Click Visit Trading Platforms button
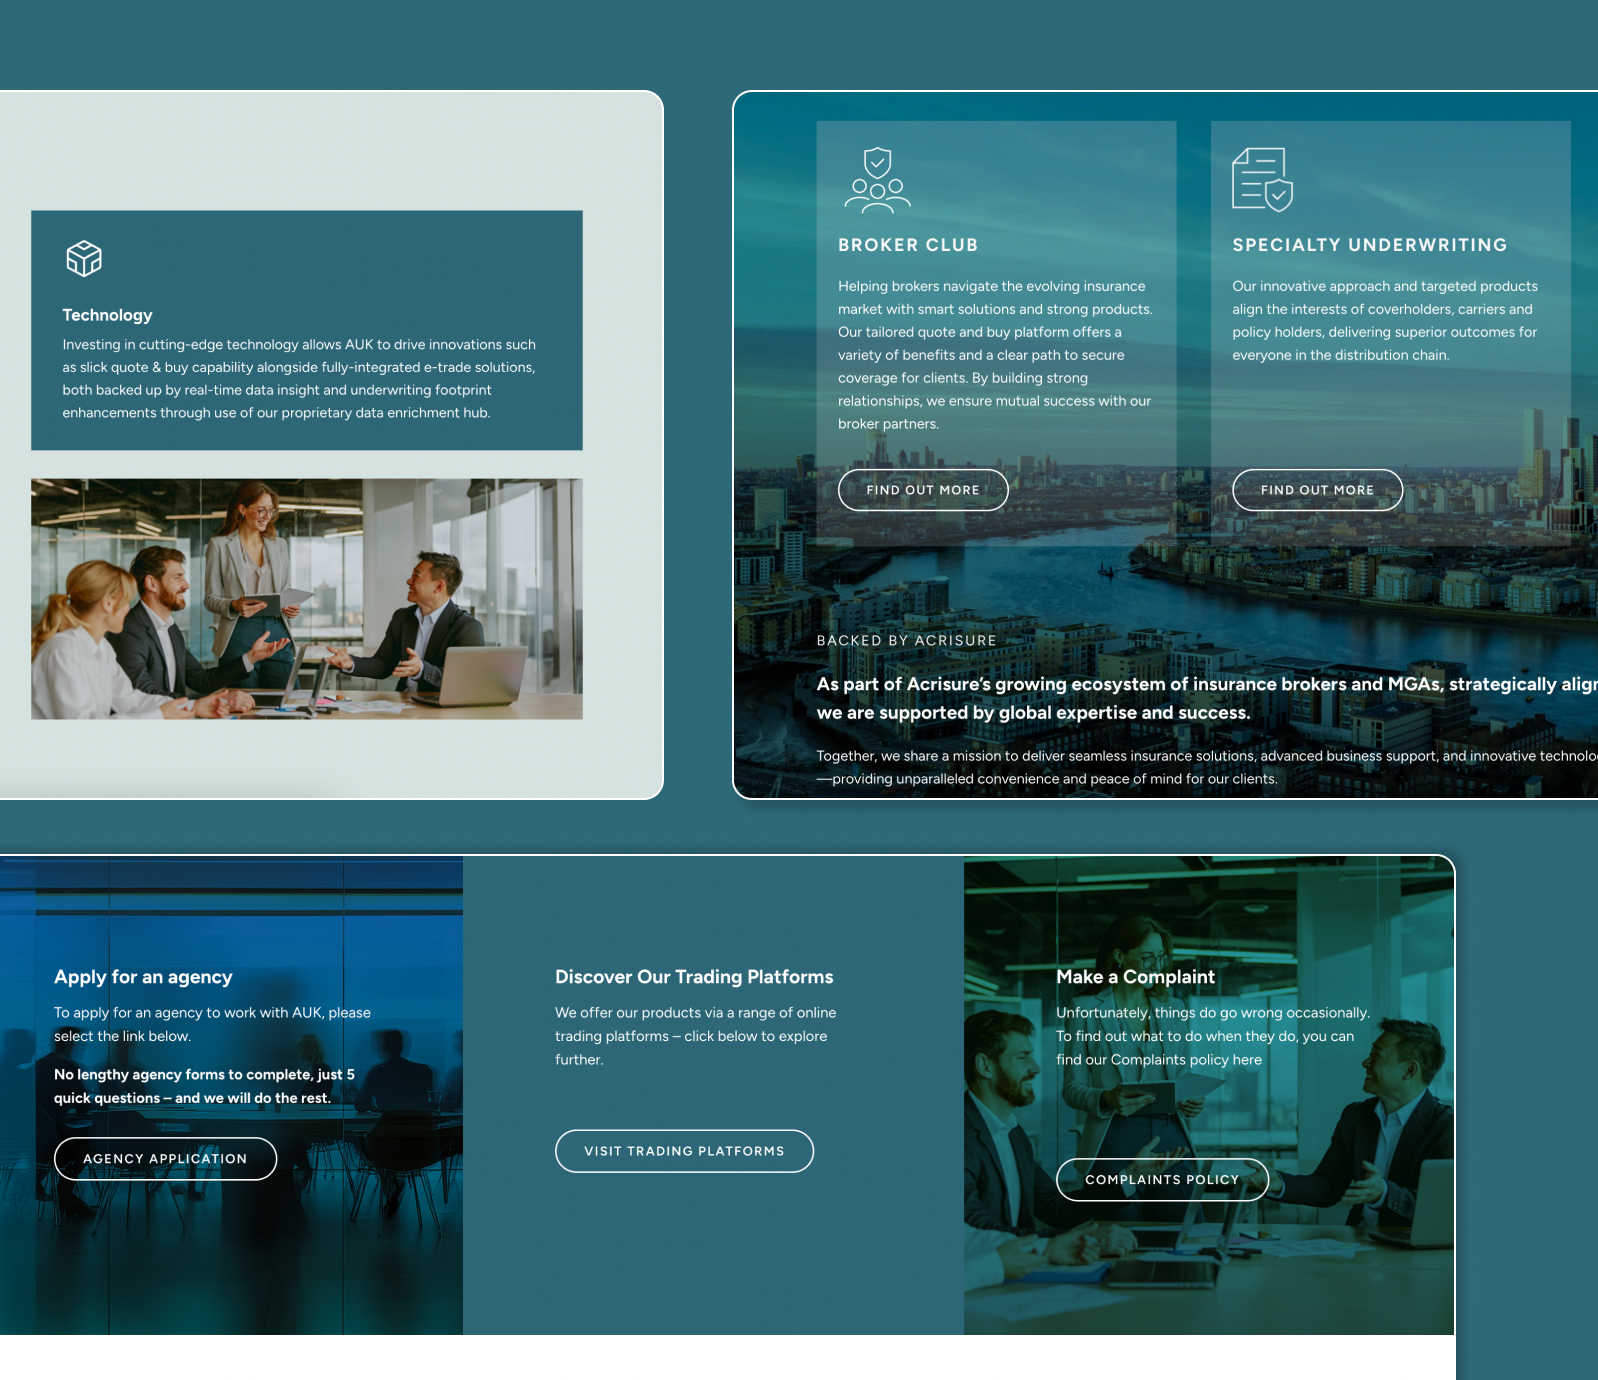The height and width of the screenshot is (1380, 1598). pyautogui.click(x=684, y=1151)
